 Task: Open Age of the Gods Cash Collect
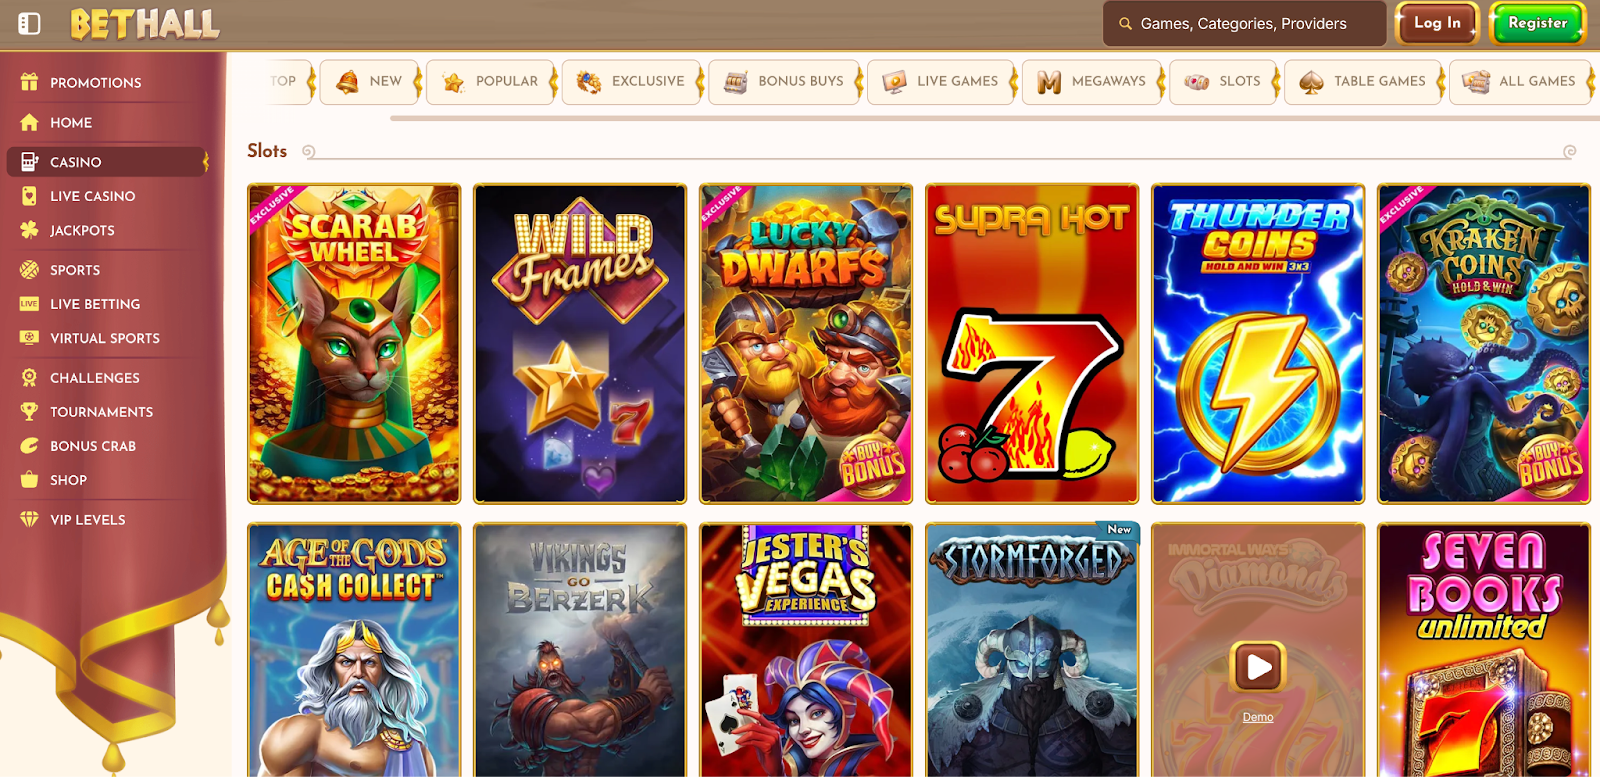click(354, 650)
